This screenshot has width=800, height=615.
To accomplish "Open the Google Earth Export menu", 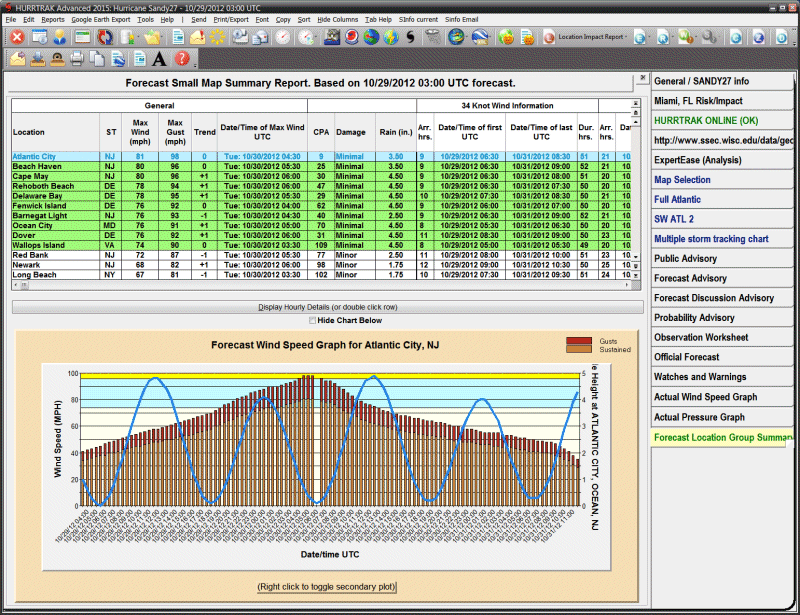I will (x=100, y=19).
